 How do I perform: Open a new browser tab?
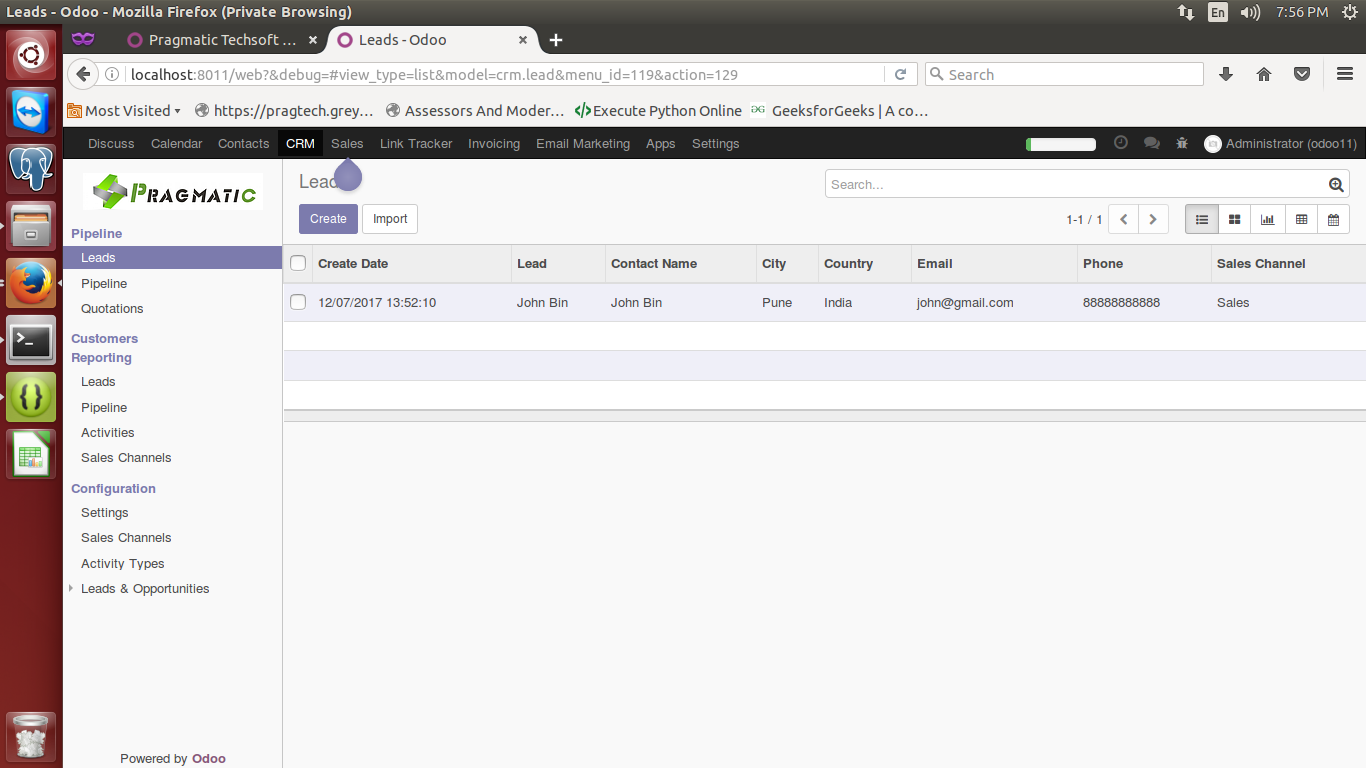[556, 40]
